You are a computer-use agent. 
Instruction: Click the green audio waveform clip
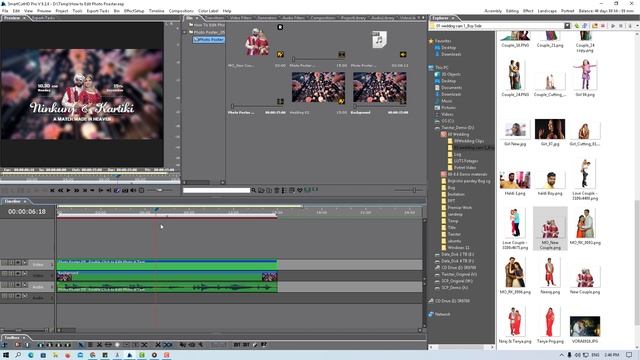pos(167,287)
